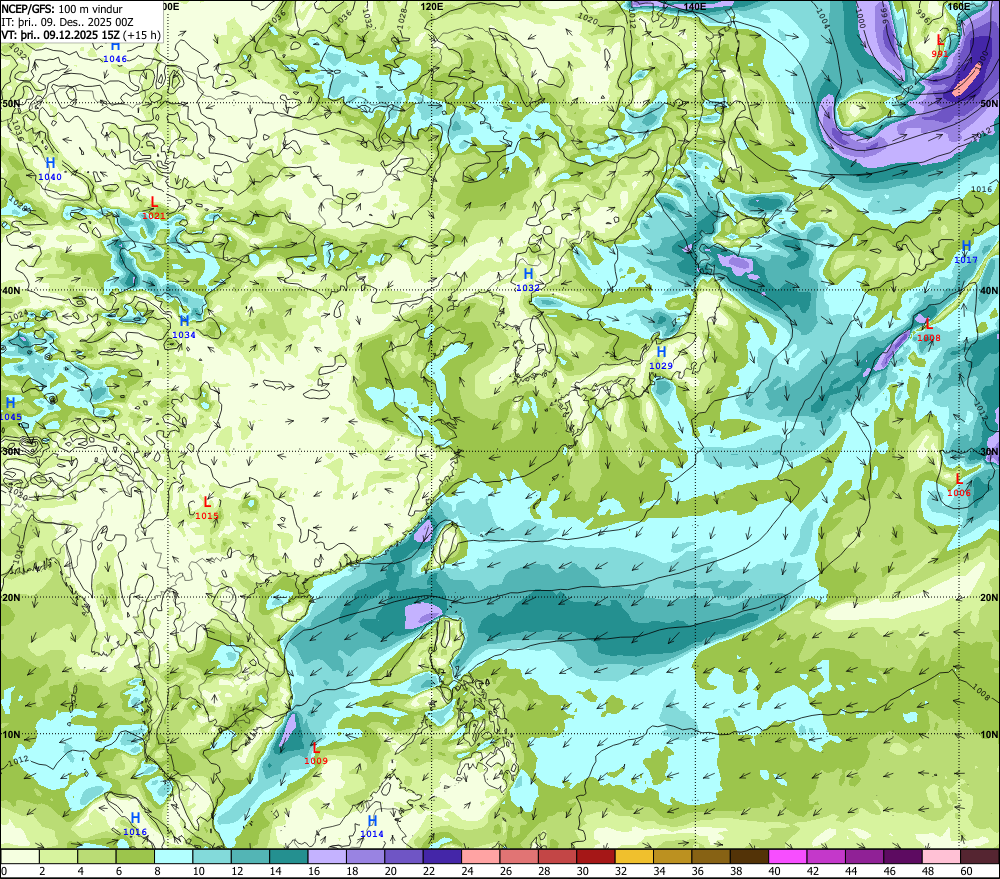Select the L 1015 low pressure marker

207,508
